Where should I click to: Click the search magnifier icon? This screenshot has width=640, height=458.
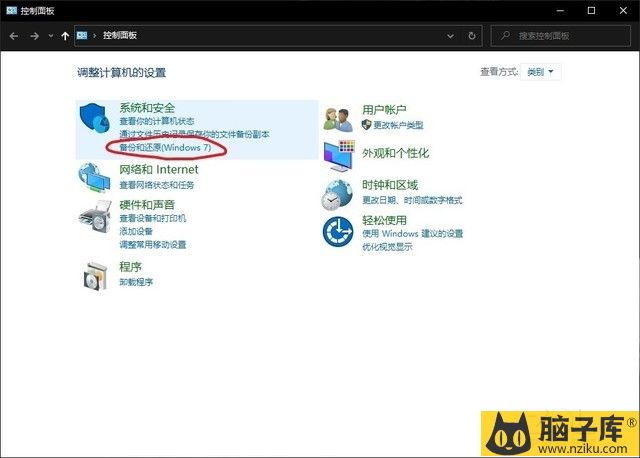point(505,36)
